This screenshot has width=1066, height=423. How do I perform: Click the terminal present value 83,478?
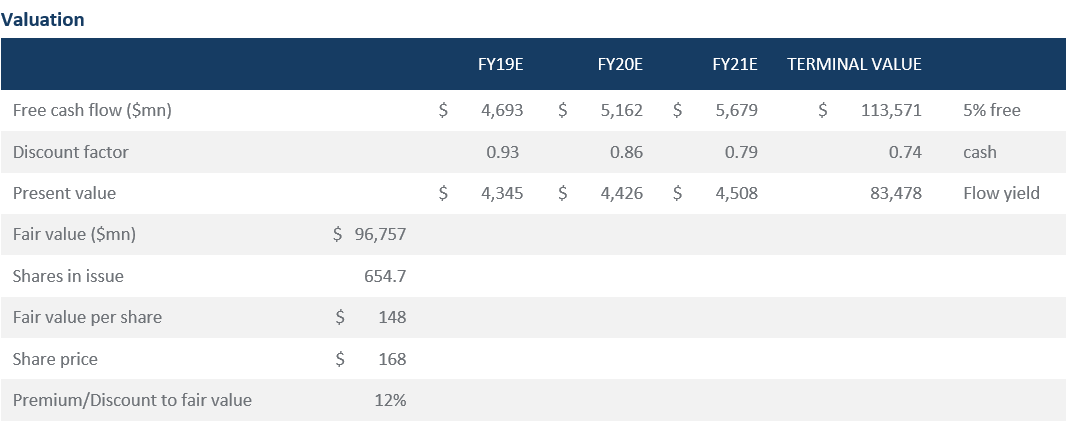(x=896, y=194)
